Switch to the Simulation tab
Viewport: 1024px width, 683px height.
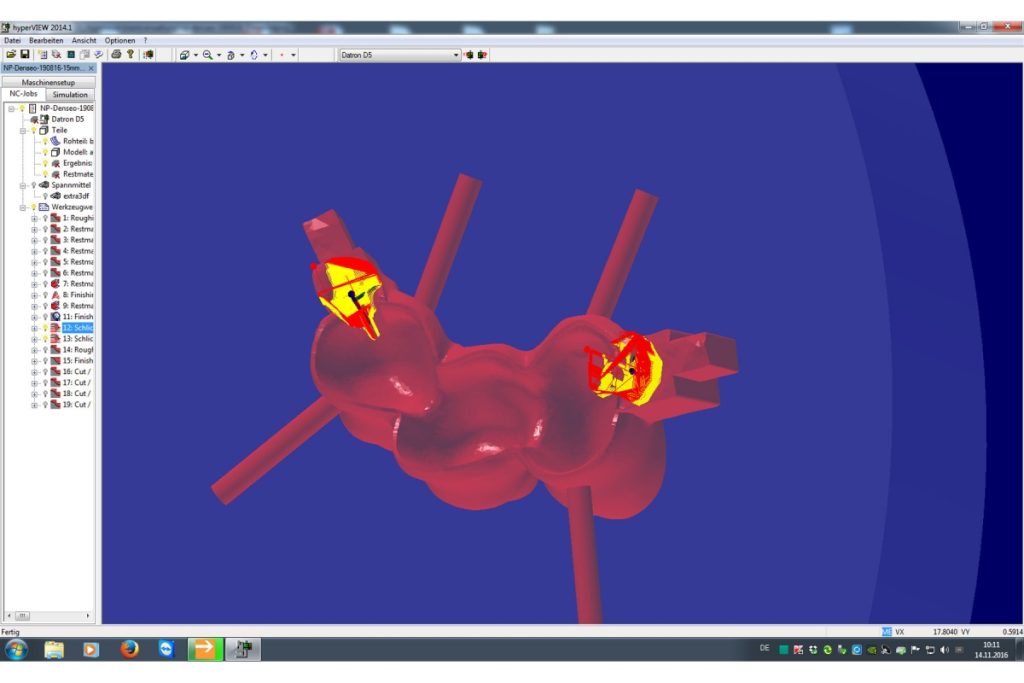pos(71,94)
